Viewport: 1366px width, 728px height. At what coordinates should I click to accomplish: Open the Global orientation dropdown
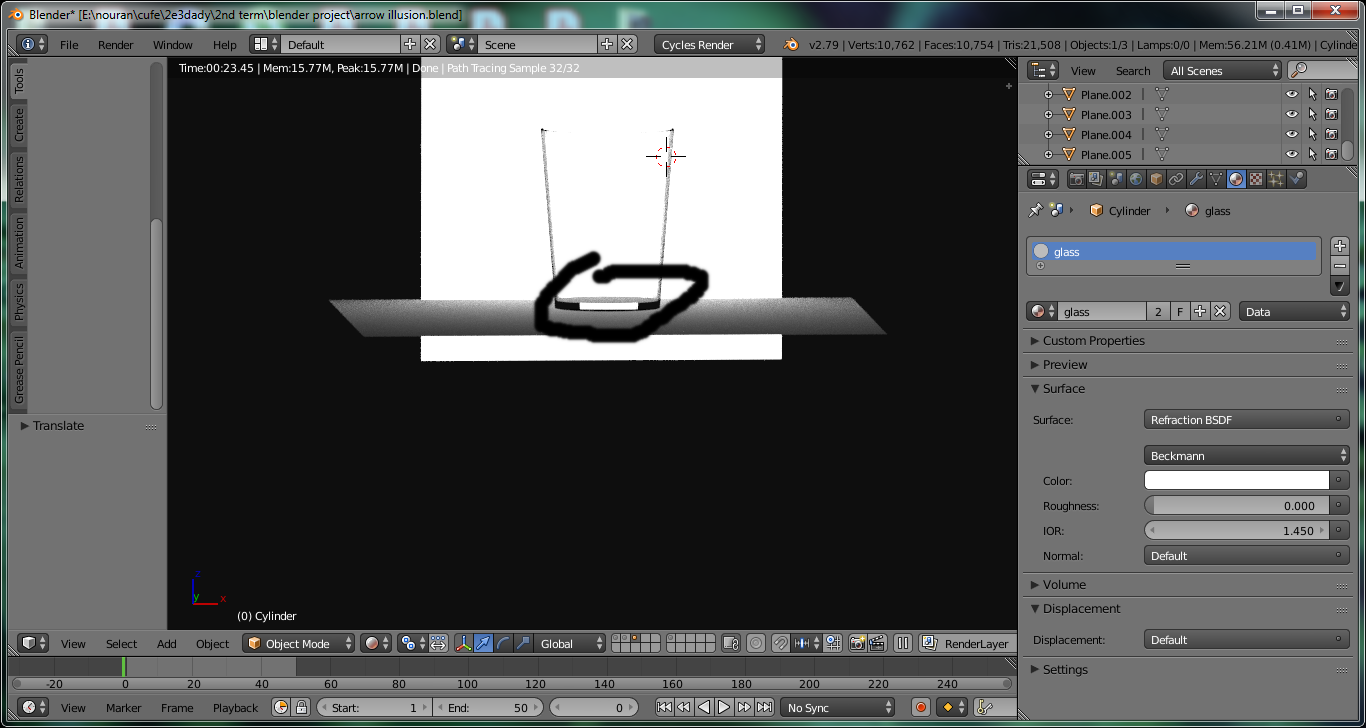pos(570,643)
